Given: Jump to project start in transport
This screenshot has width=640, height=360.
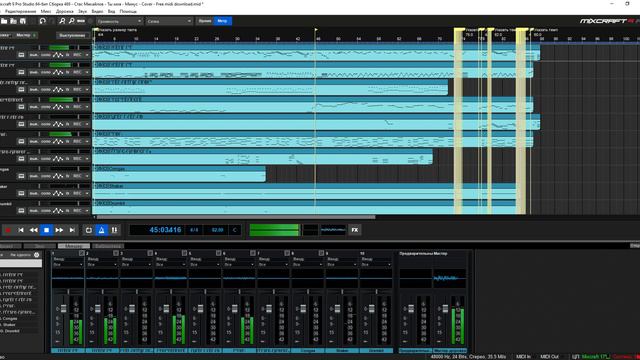Looking at the screenshot, I should pos(21,230).
